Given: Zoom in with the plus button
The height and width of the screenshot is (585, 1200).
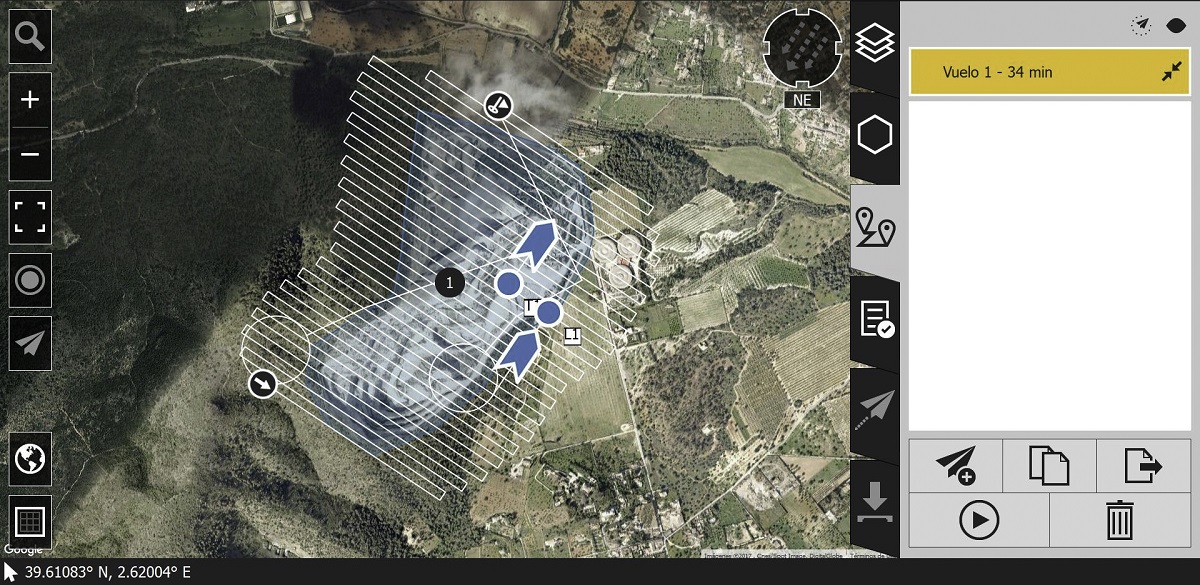Looking at the screenshot, I should click(x=30, y=99).
